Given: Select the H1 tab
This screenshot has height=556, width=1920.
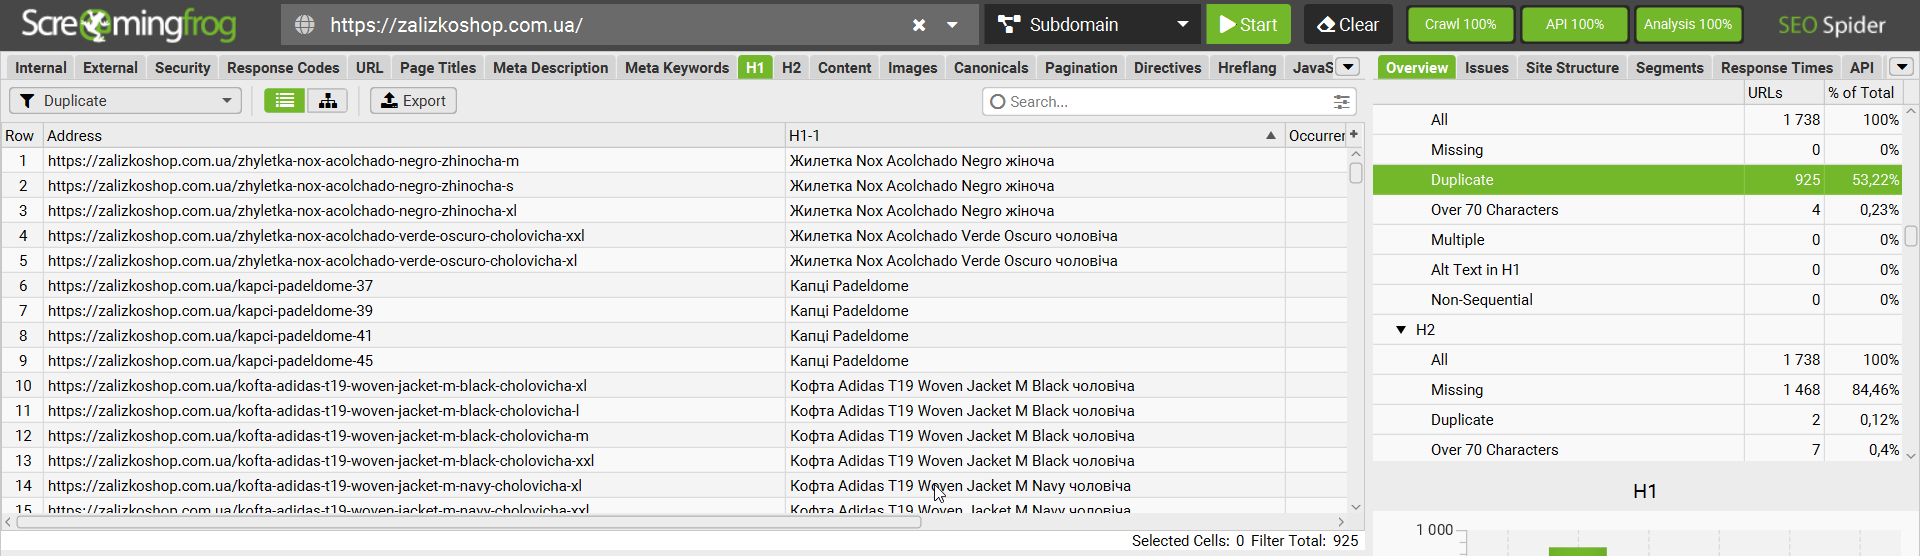Looking at the screenshot, I should pos(755,67).
